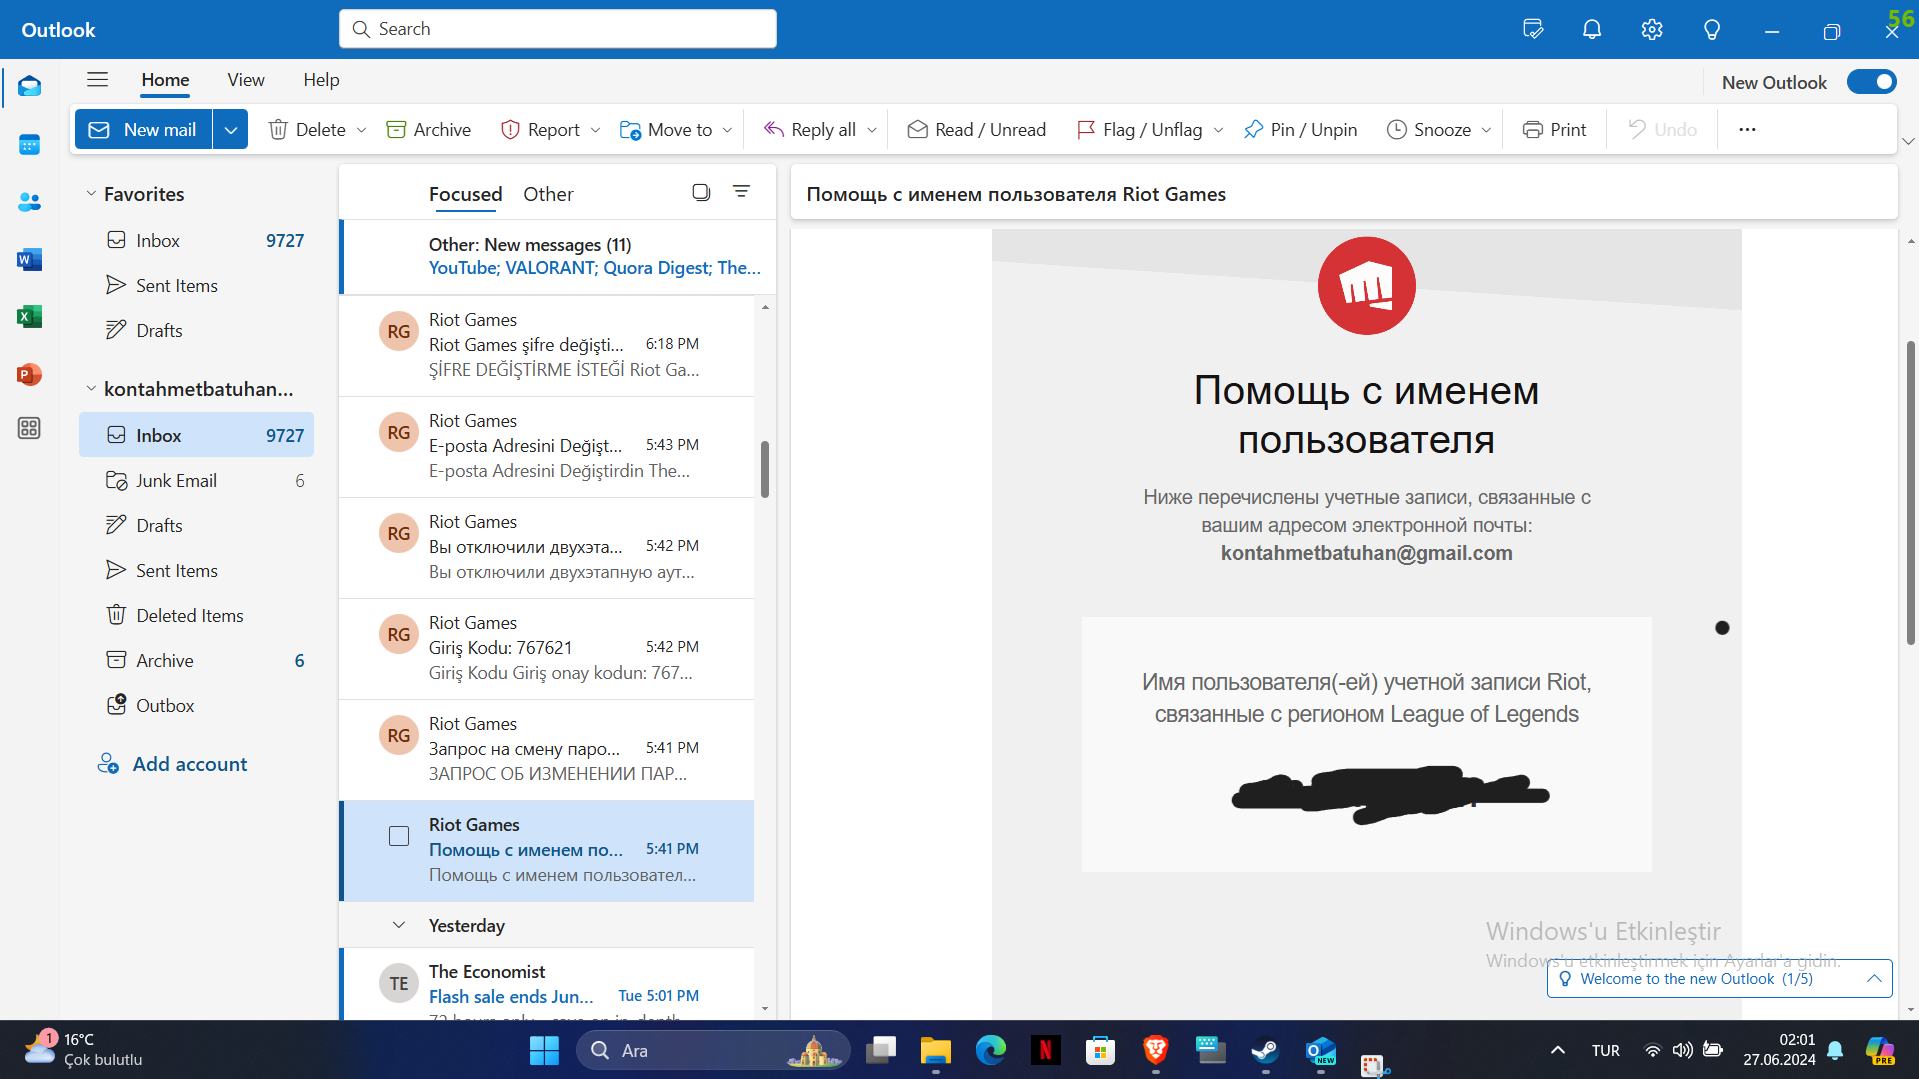Open the notifications bell in Outlook header

point(1592,29)
